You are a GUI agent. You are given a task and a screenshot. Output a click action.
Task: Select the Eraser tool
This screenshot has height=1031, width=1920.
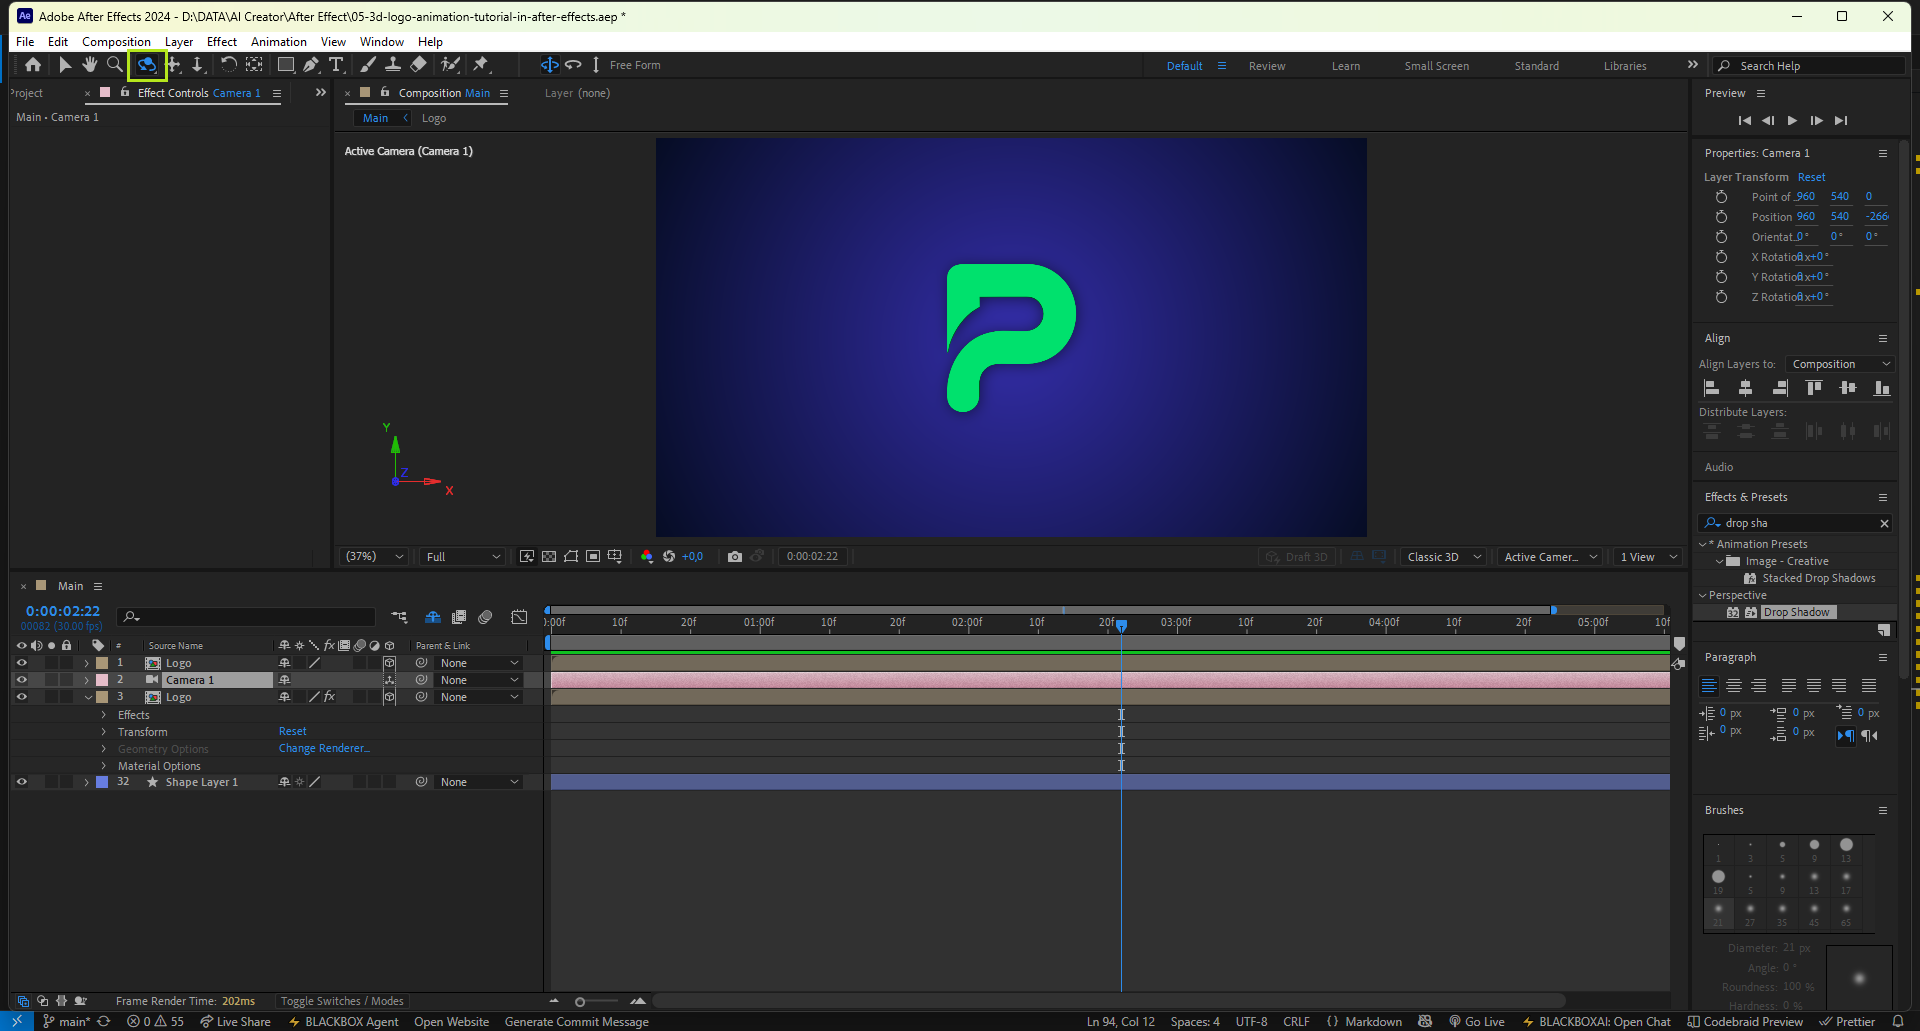(419, 65)
